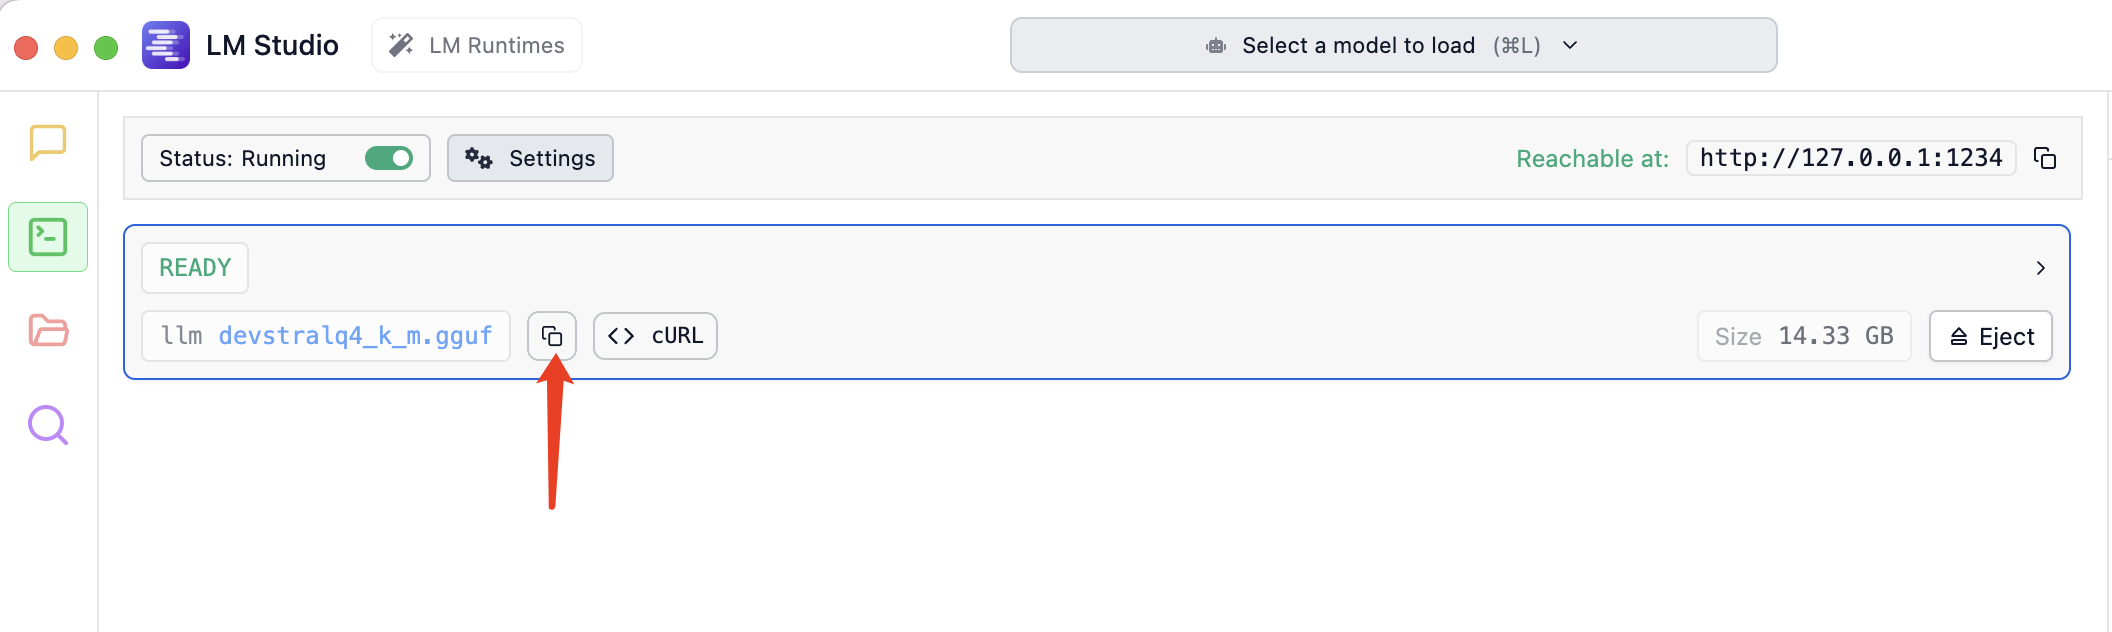
Task: Click the magic wand icon in LM Runtimes
Action: point(401,45)
